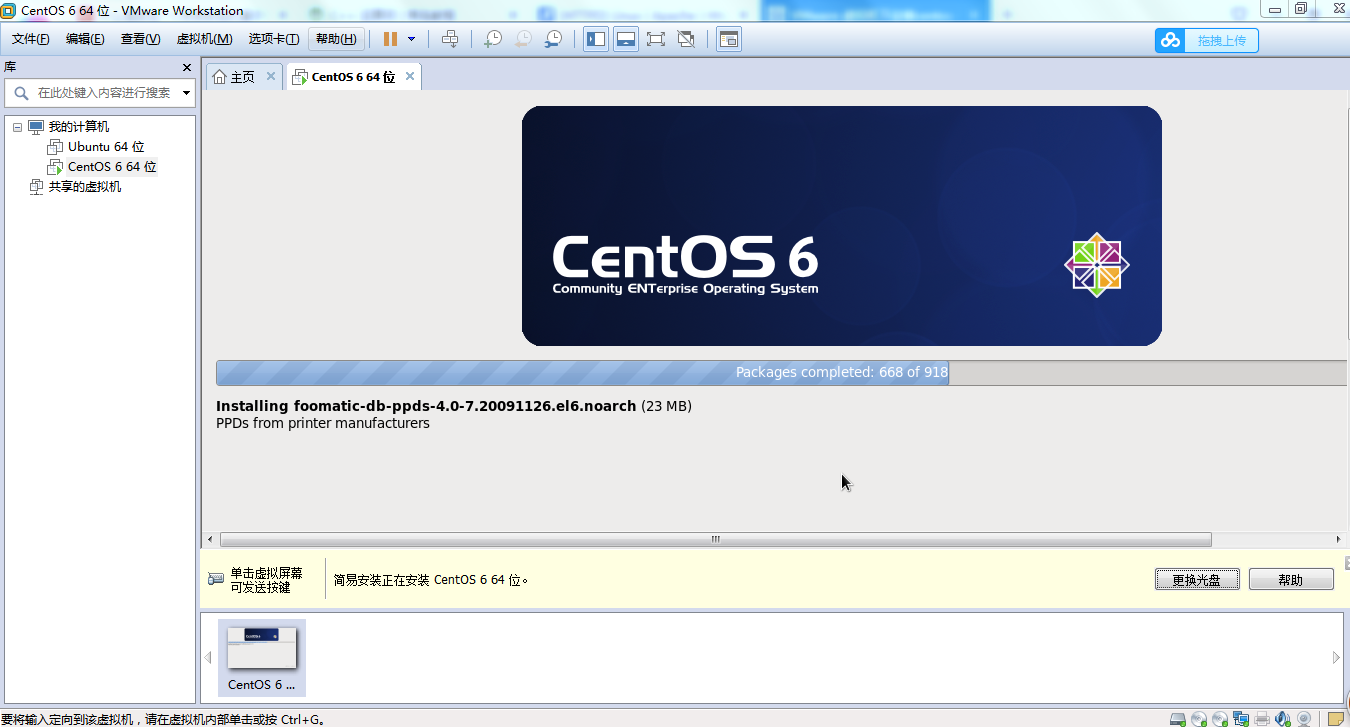Click the network adapter status icon
The image size is (1350, 728).
[x=1241, y=719]
